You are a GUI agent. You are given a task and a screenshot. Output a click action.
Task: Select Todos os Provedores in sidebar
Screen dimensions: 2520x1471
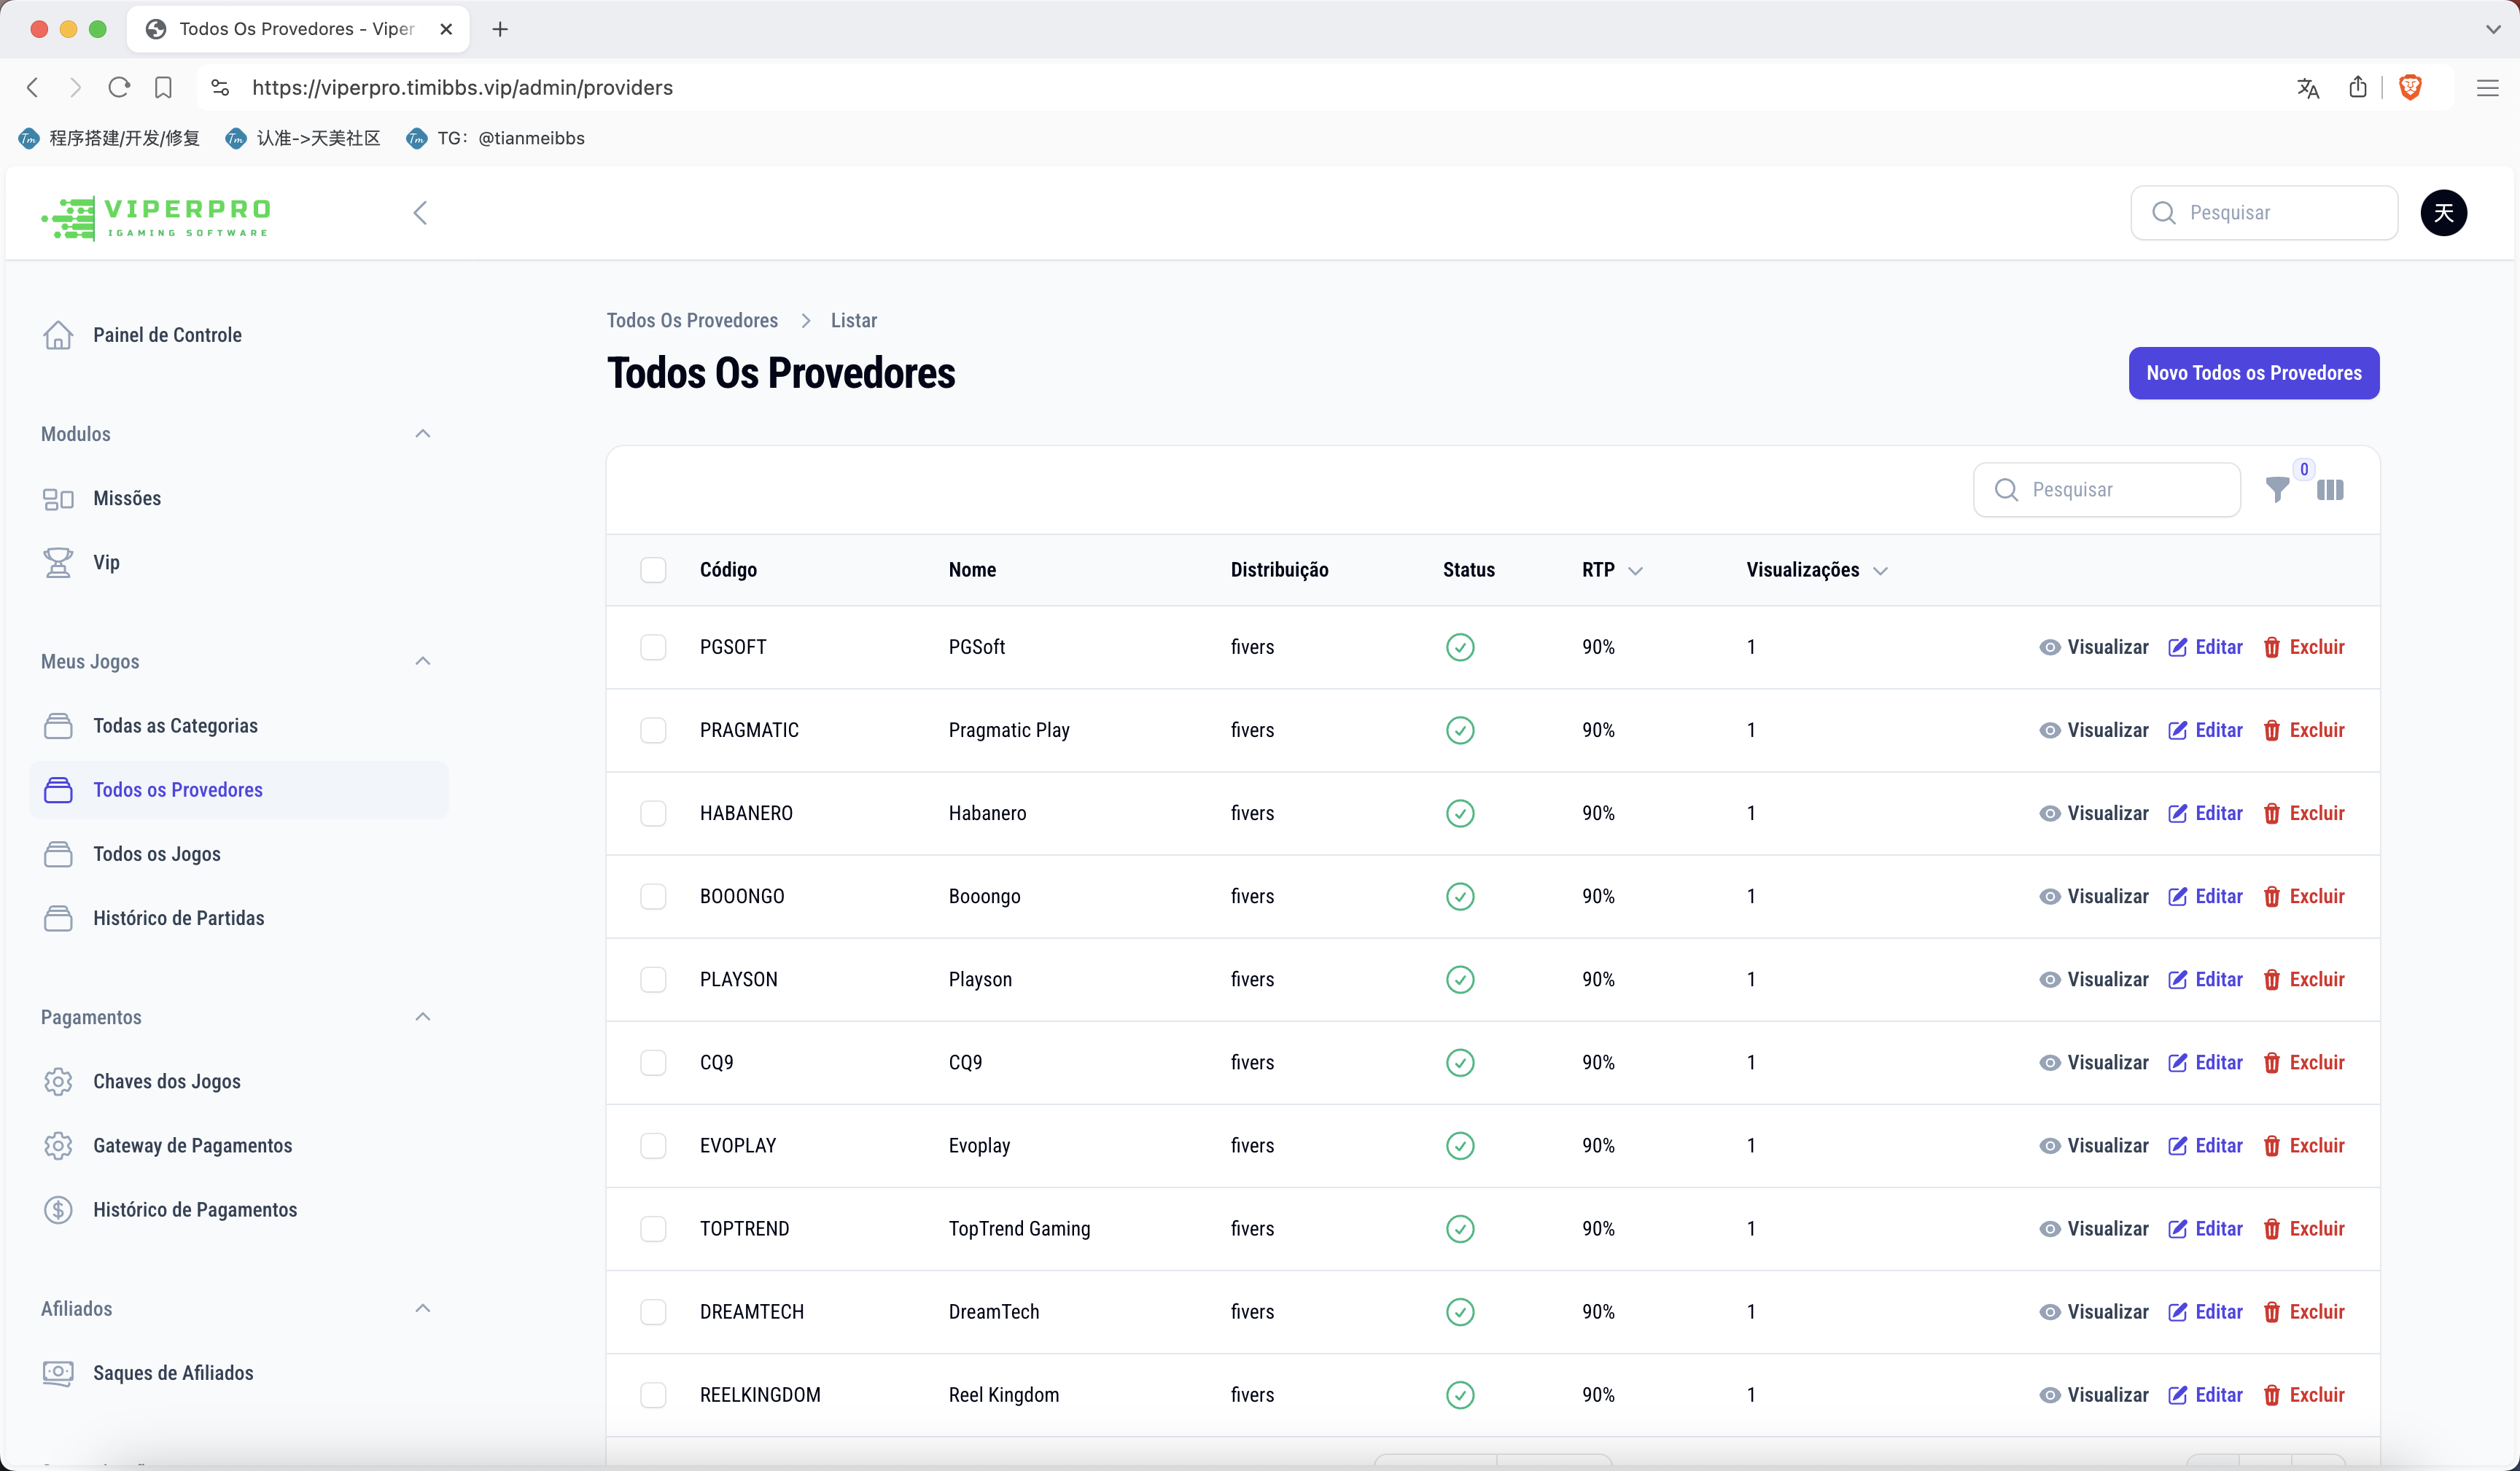point(239,790)
